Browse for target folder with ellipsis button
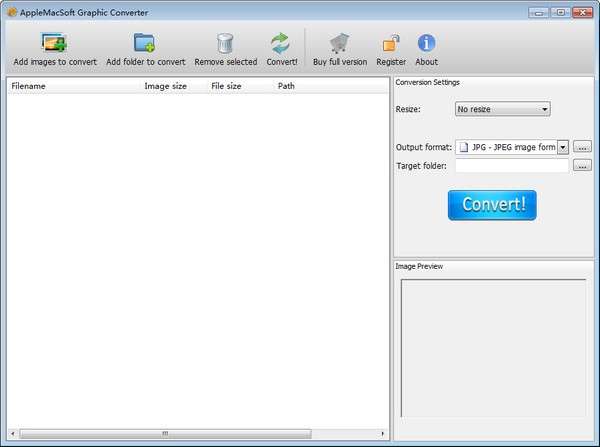Viewport: 600px width, 447px height. click(582, 166)
